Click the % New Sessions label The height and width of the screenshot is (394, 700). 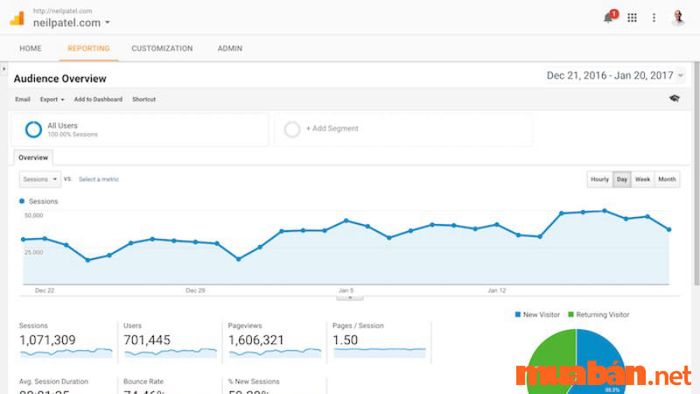[x=254, y=382]
